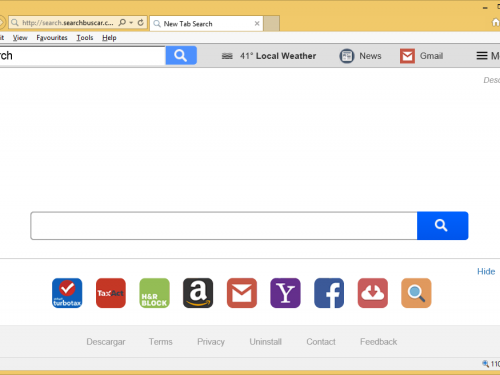Click the Gmail envelope icon
The width and height of the screenshot is (500, 375).
[x=407, y=56]
